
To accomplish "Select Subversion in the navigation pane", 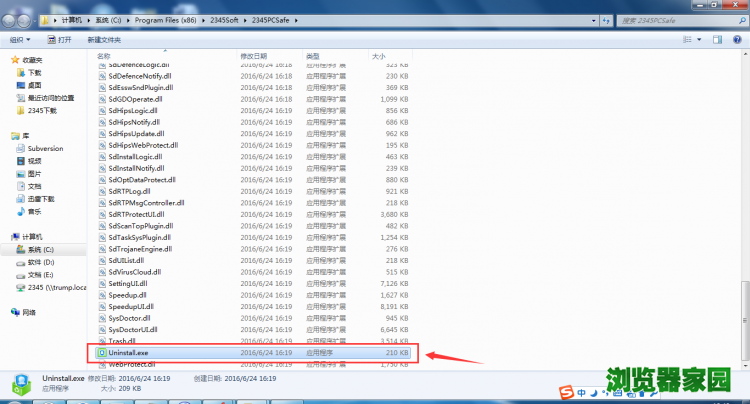I will click(45, 148).
